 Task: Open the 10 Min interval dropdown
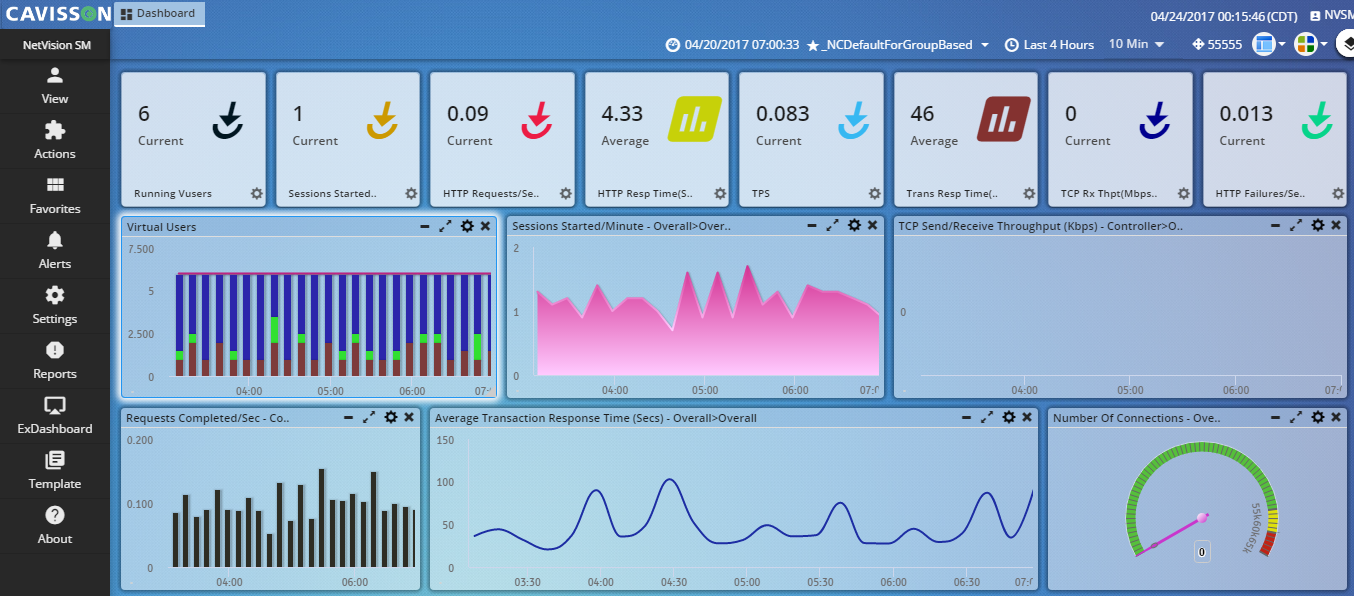coord(1137,44)
